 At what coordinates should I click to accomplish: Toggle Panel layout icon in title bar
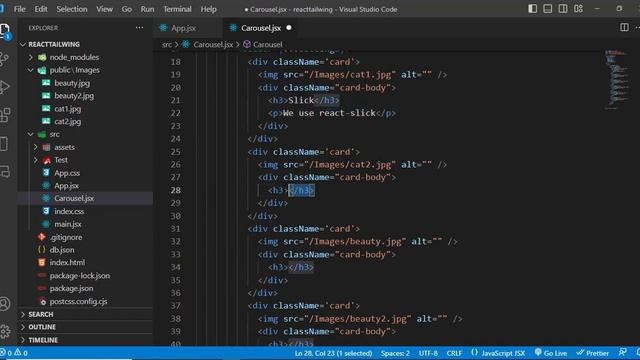click(x=547, y=9)
